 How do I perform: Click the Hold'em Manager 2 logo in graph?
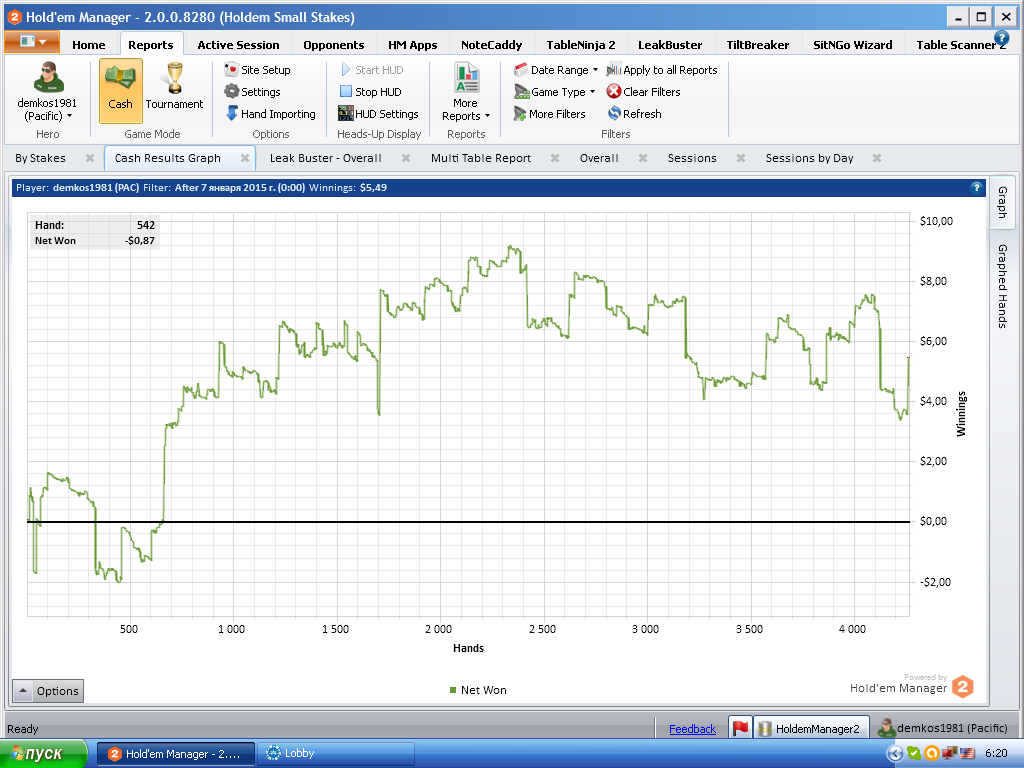click(x=963, y=687)
